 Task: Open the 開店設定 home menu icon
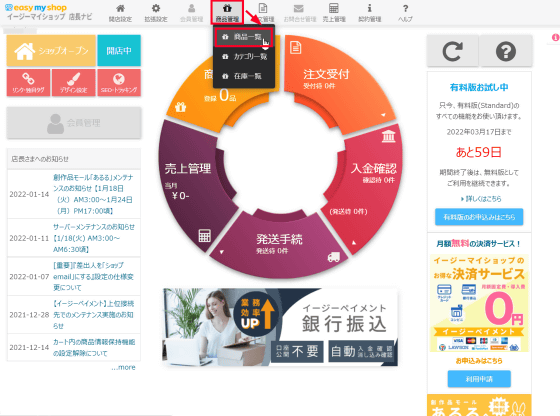click(x=120, y=13)
